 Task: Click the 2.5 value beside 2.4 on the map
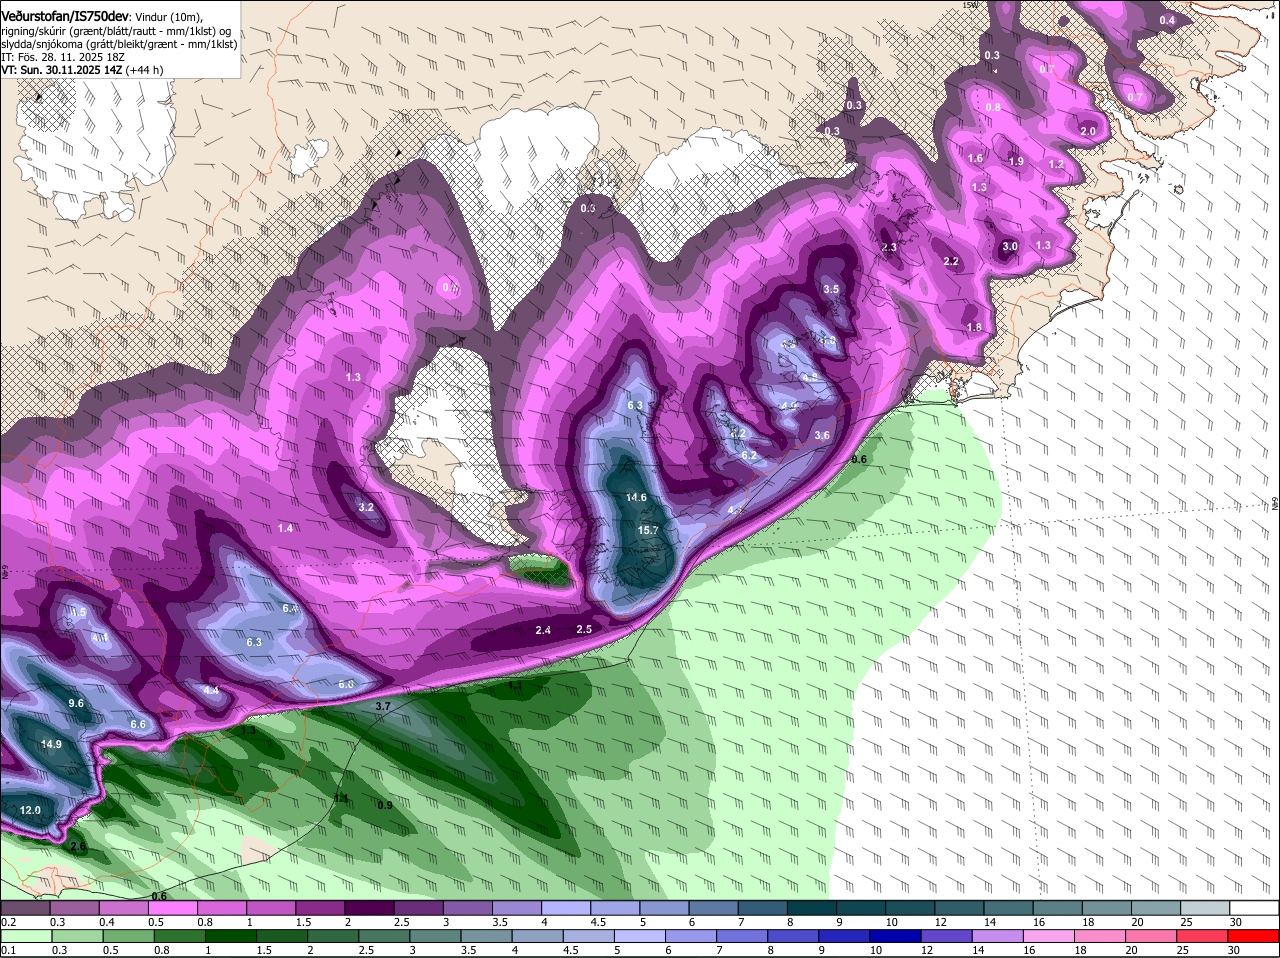584,630
